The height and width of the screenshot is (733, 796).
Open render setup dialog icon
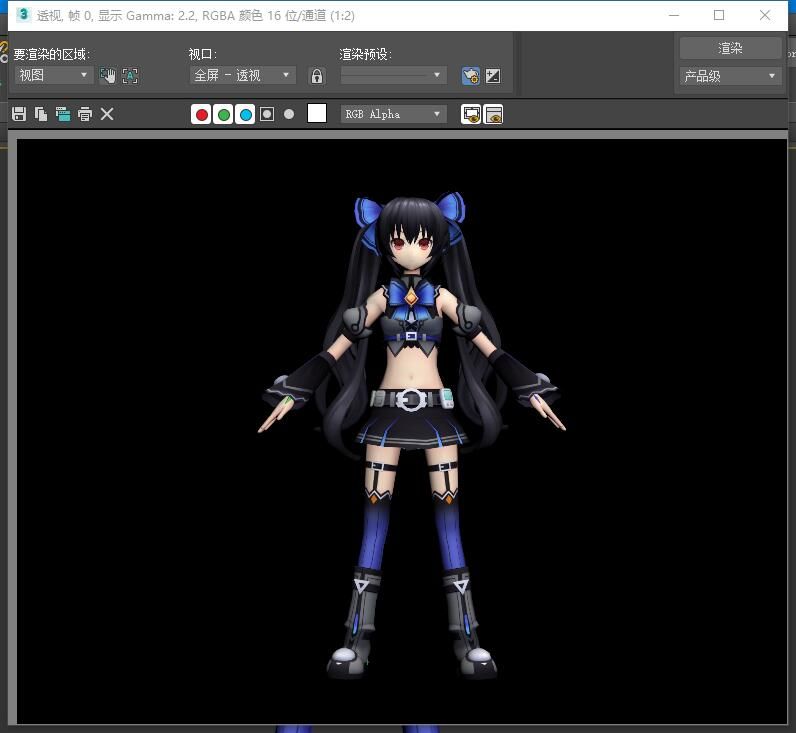point(470,76)
